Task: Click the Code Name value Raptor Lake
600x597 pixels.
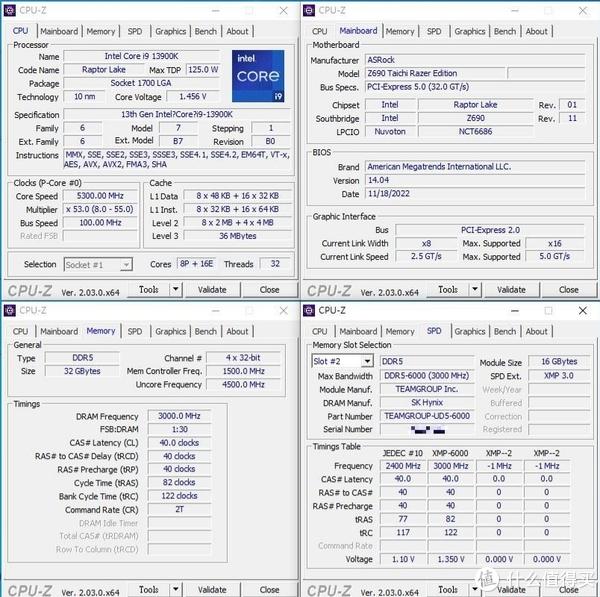Action: pos(104,70)
